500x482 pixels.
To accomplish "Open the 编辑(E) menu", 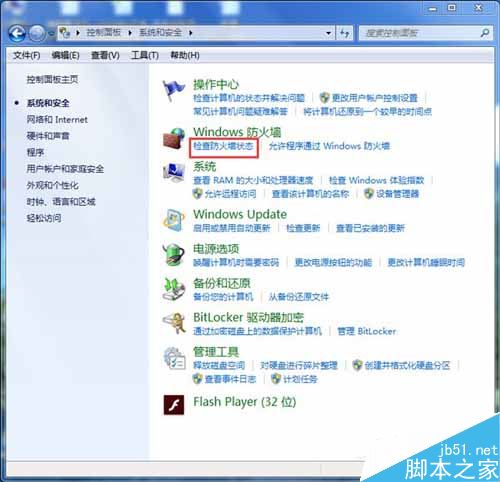I will (65, 55).
